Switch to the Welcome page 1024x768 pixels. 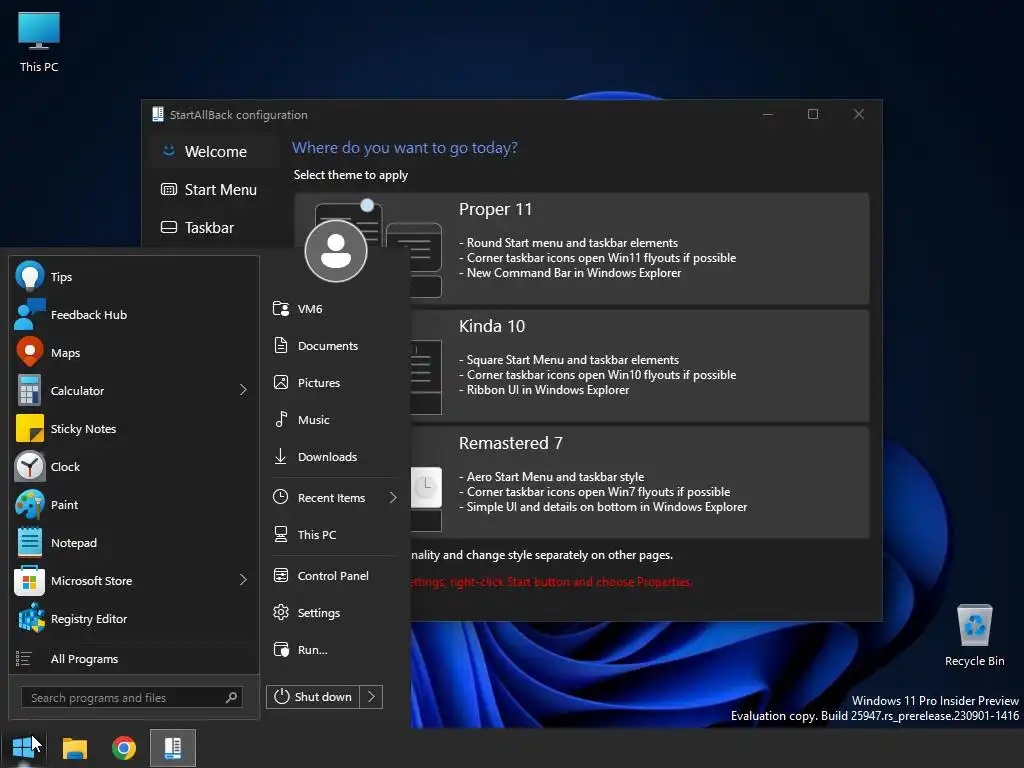(216, 152)
